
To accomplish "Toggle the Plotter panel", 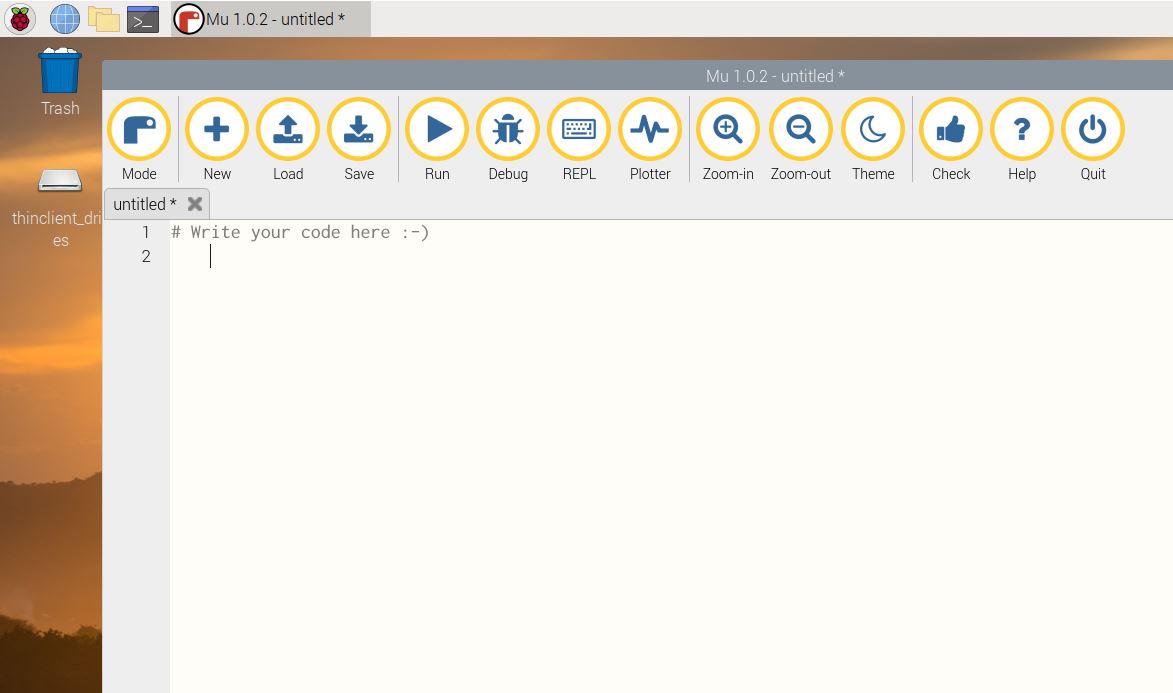I will [650, 130].
